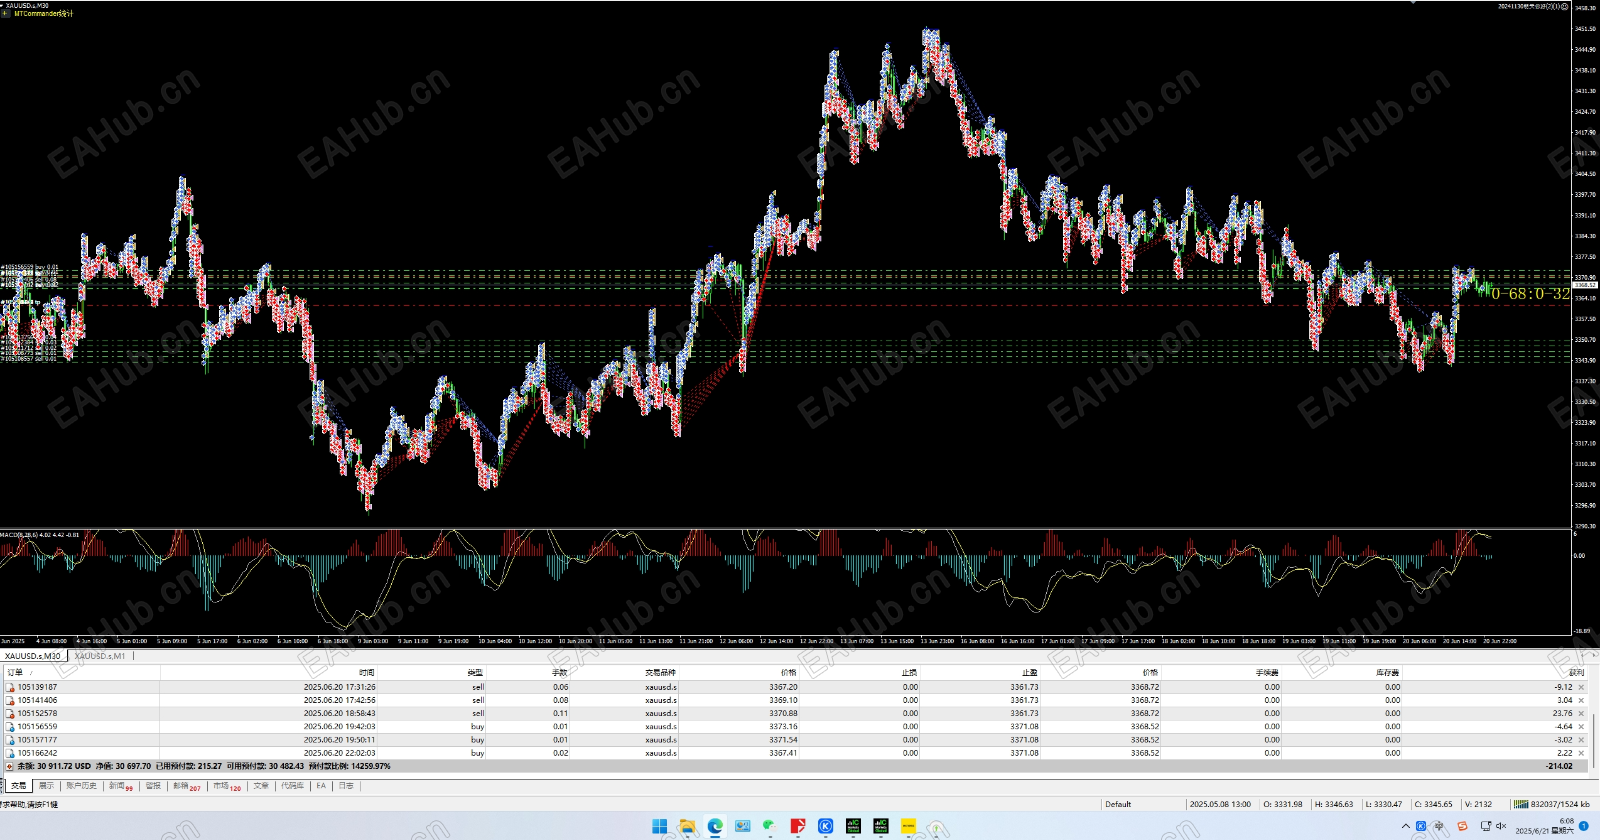Click the yellow 0-68:0-32 chart label
Image resolution: width=1600 pixels, height=840 pixels.
pyautogui.click(x=1530, y=294)
